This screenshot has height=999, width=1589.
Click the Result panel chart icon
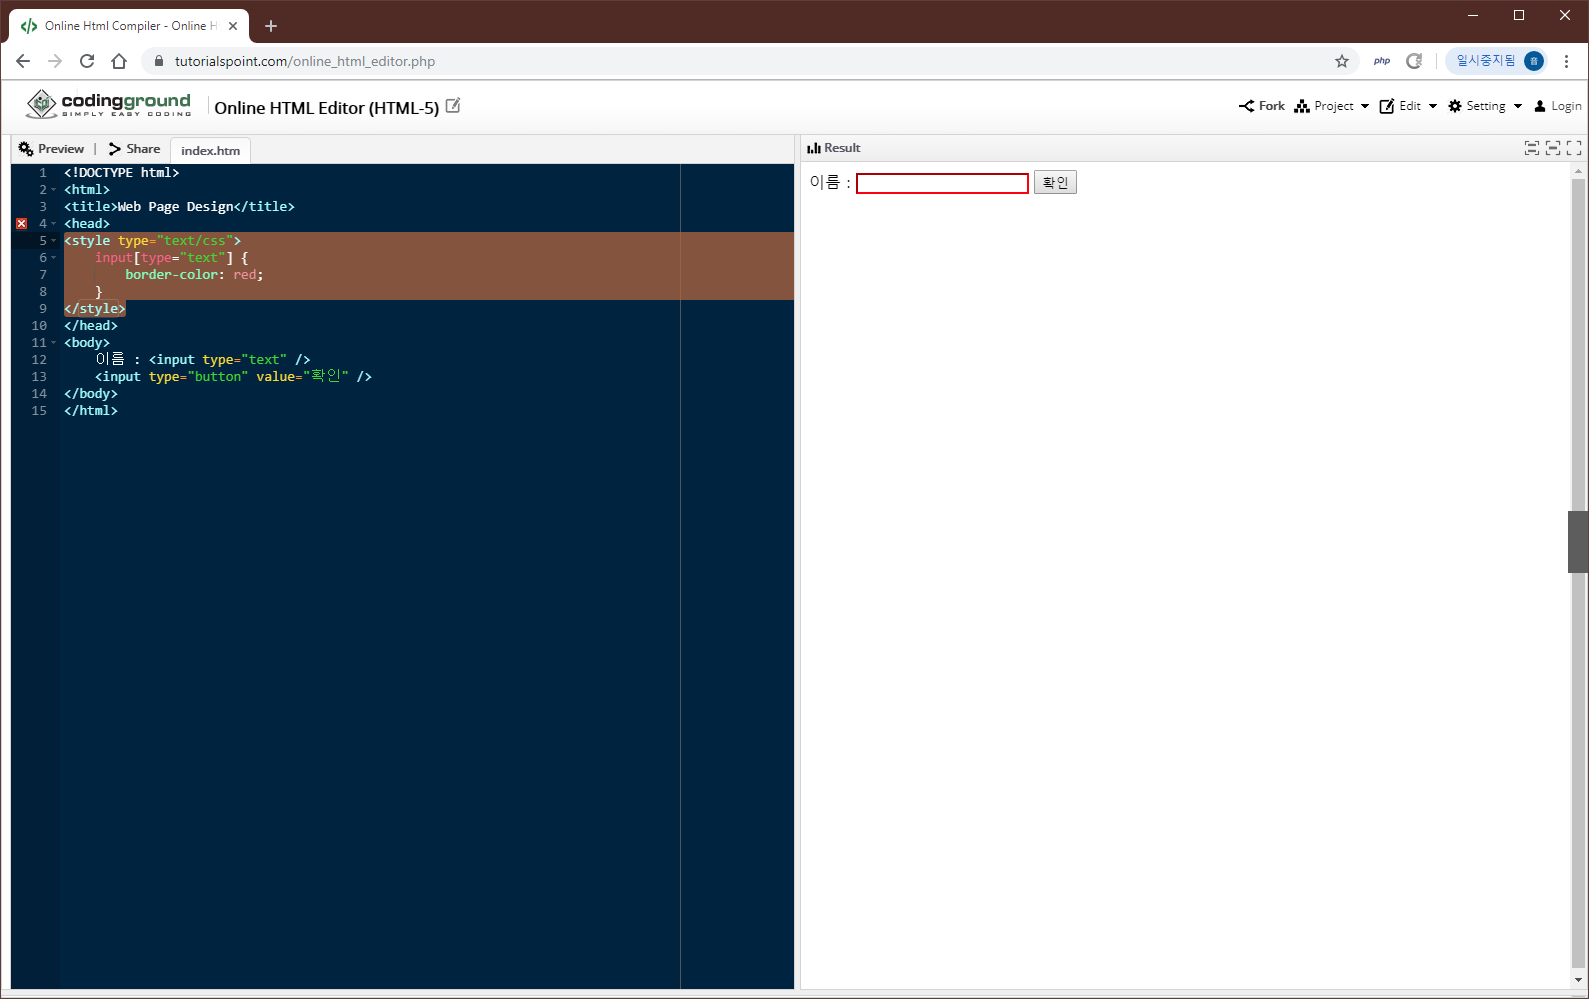click(x=814, y=148)
